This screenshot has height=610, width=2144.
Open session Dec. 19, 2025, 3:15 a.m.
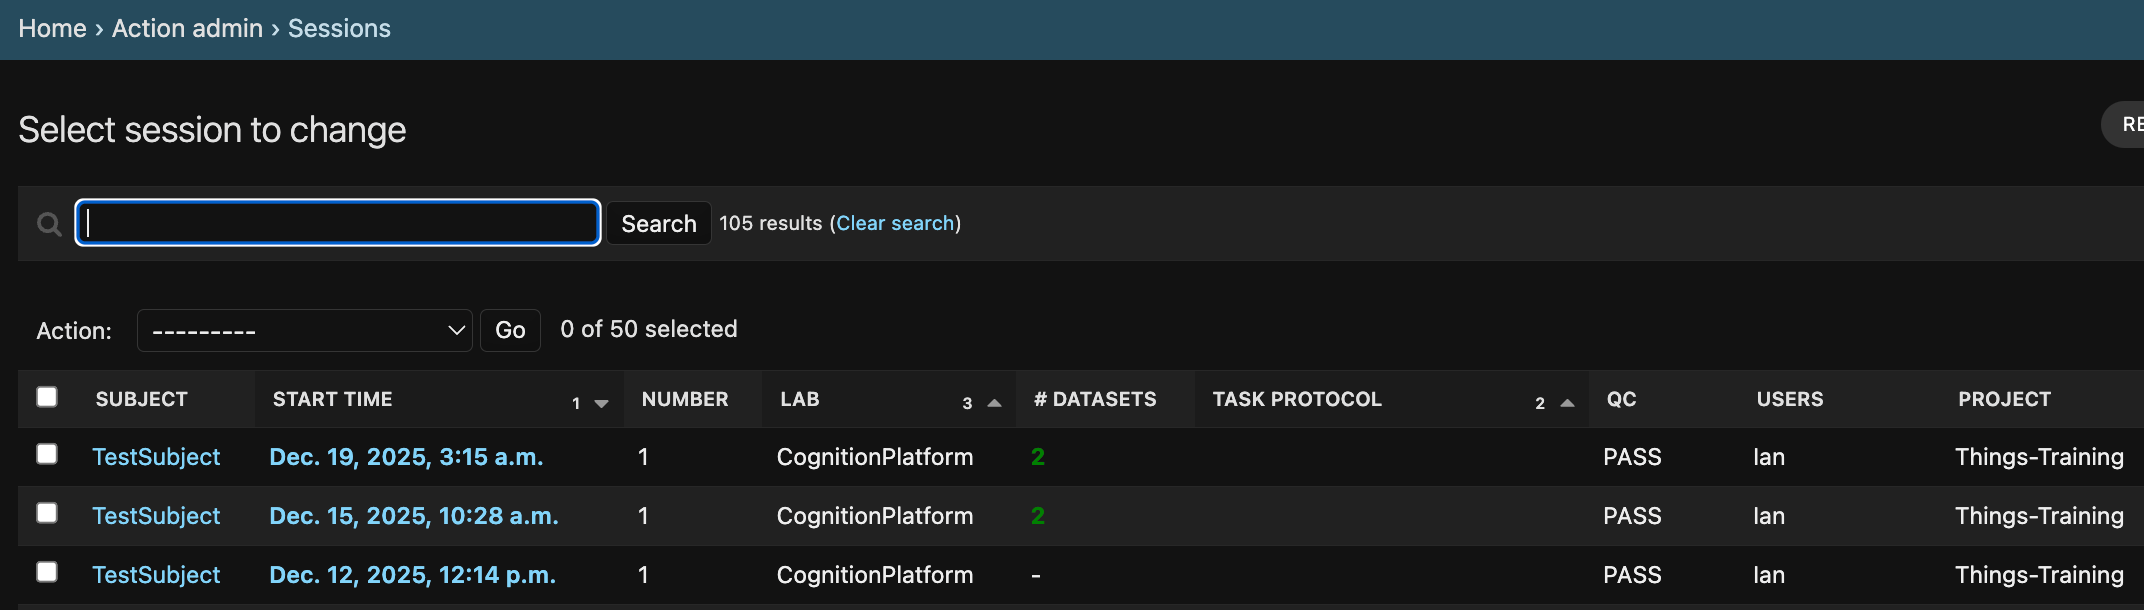point(406,457)
